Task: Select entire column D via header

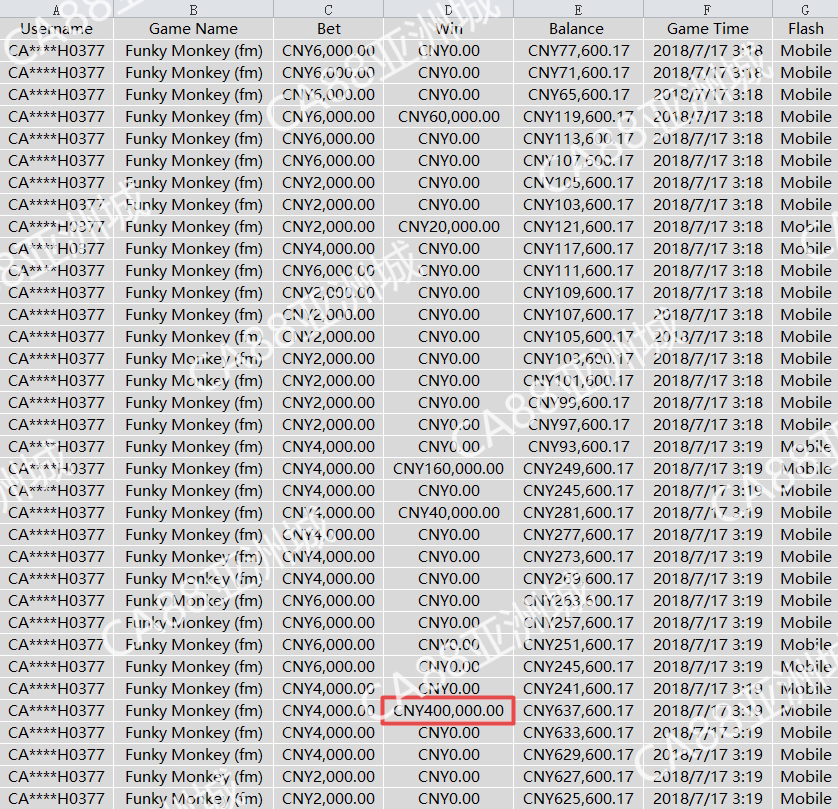Action: 448,9
